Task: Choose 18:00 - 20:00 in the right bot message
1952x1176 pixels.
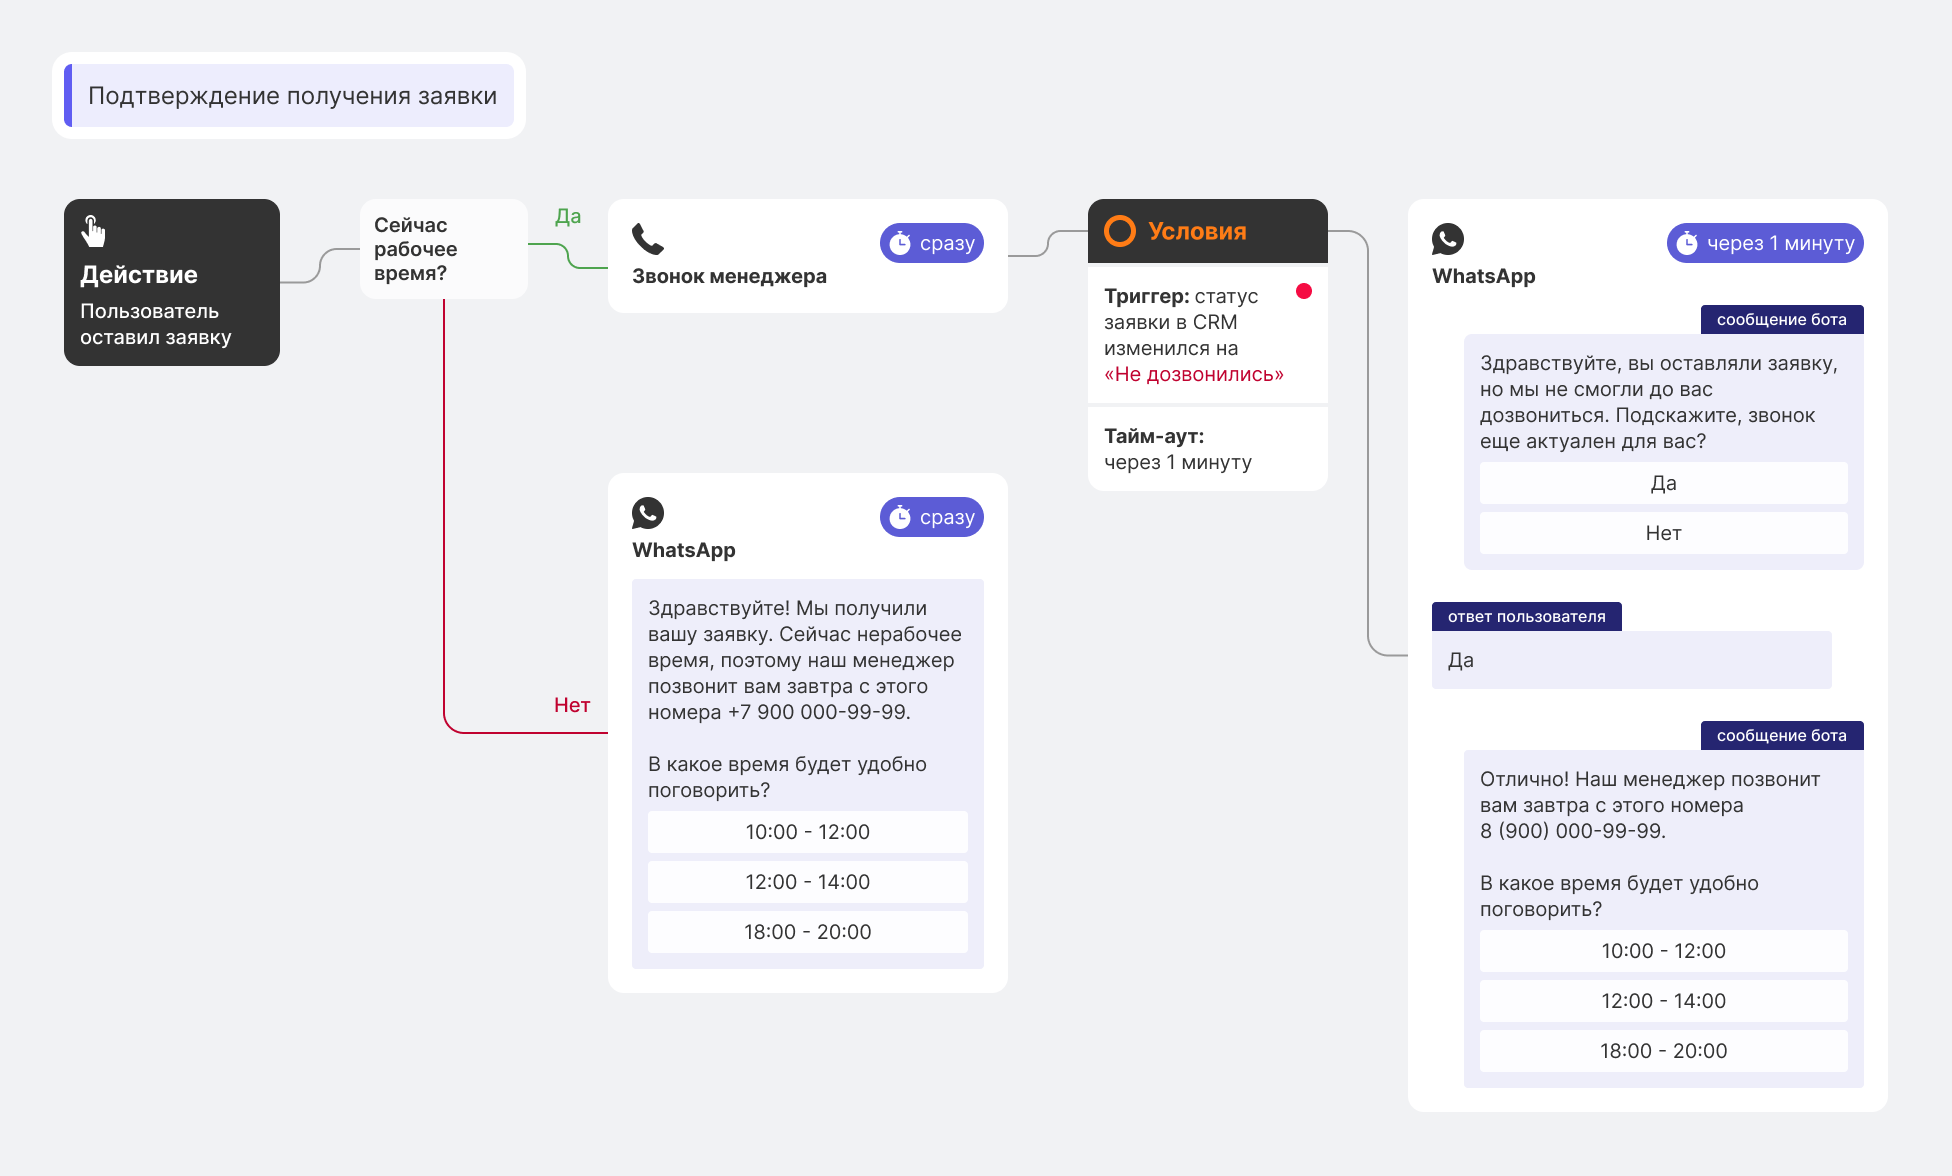Action: click(1664, 1051)
